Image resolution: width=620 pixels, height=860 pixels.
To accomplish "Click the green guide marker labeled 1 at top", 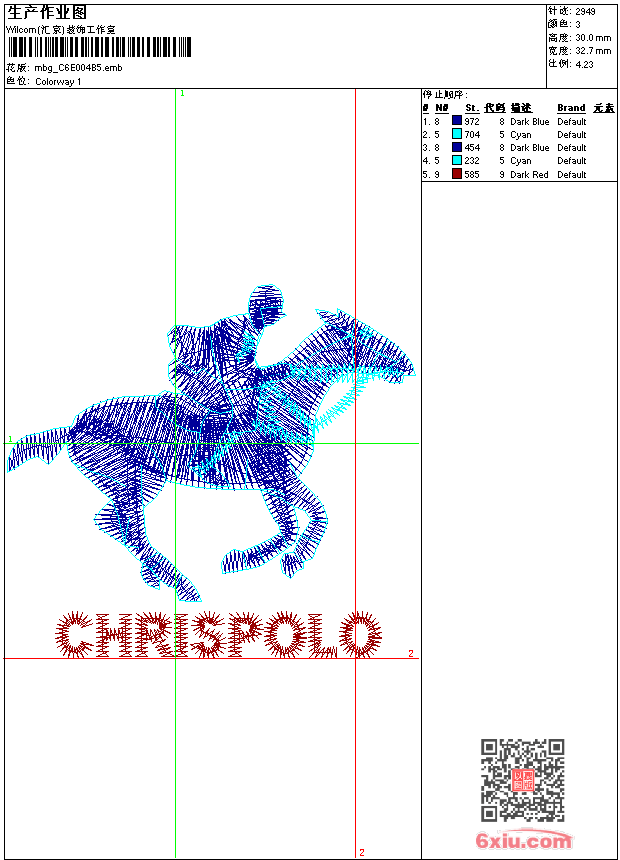I will (x=182, y=94).
